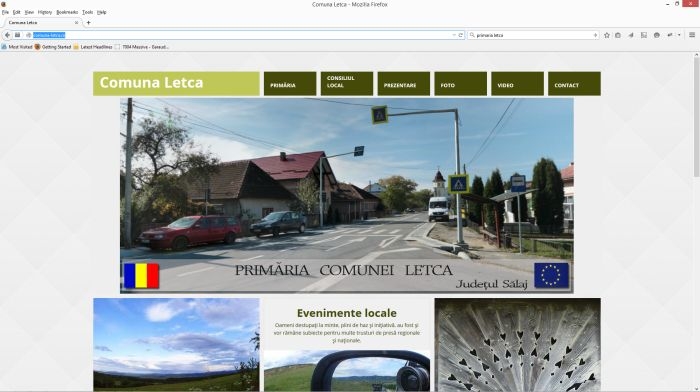The image size is (700, 392).
Task: Open the PRIMĂRIA navigation button
Action: [290, 83]
